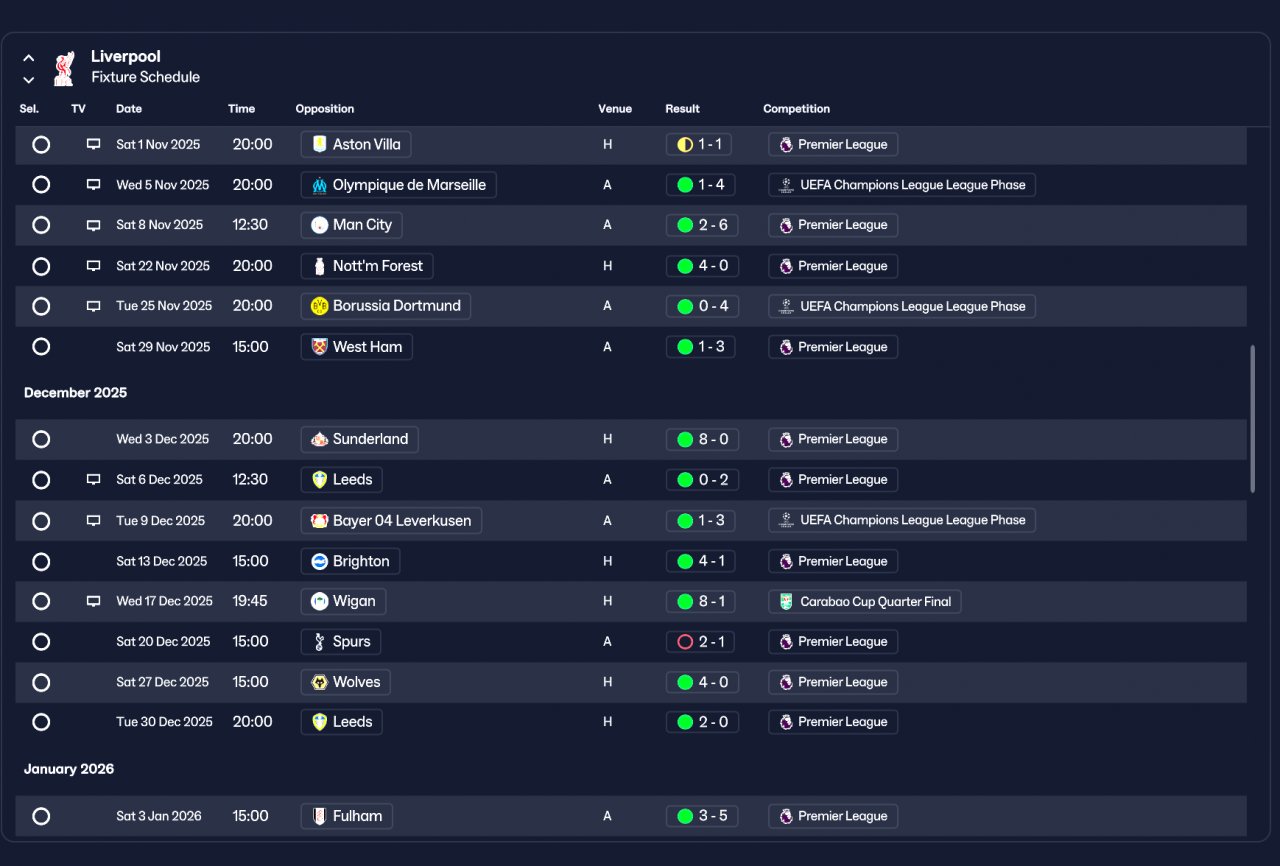Image resolution: width=1280 pixels, height=866 pixels.
Task: Click the red loss indicator for Spurs result
Action: pos(685,642)
